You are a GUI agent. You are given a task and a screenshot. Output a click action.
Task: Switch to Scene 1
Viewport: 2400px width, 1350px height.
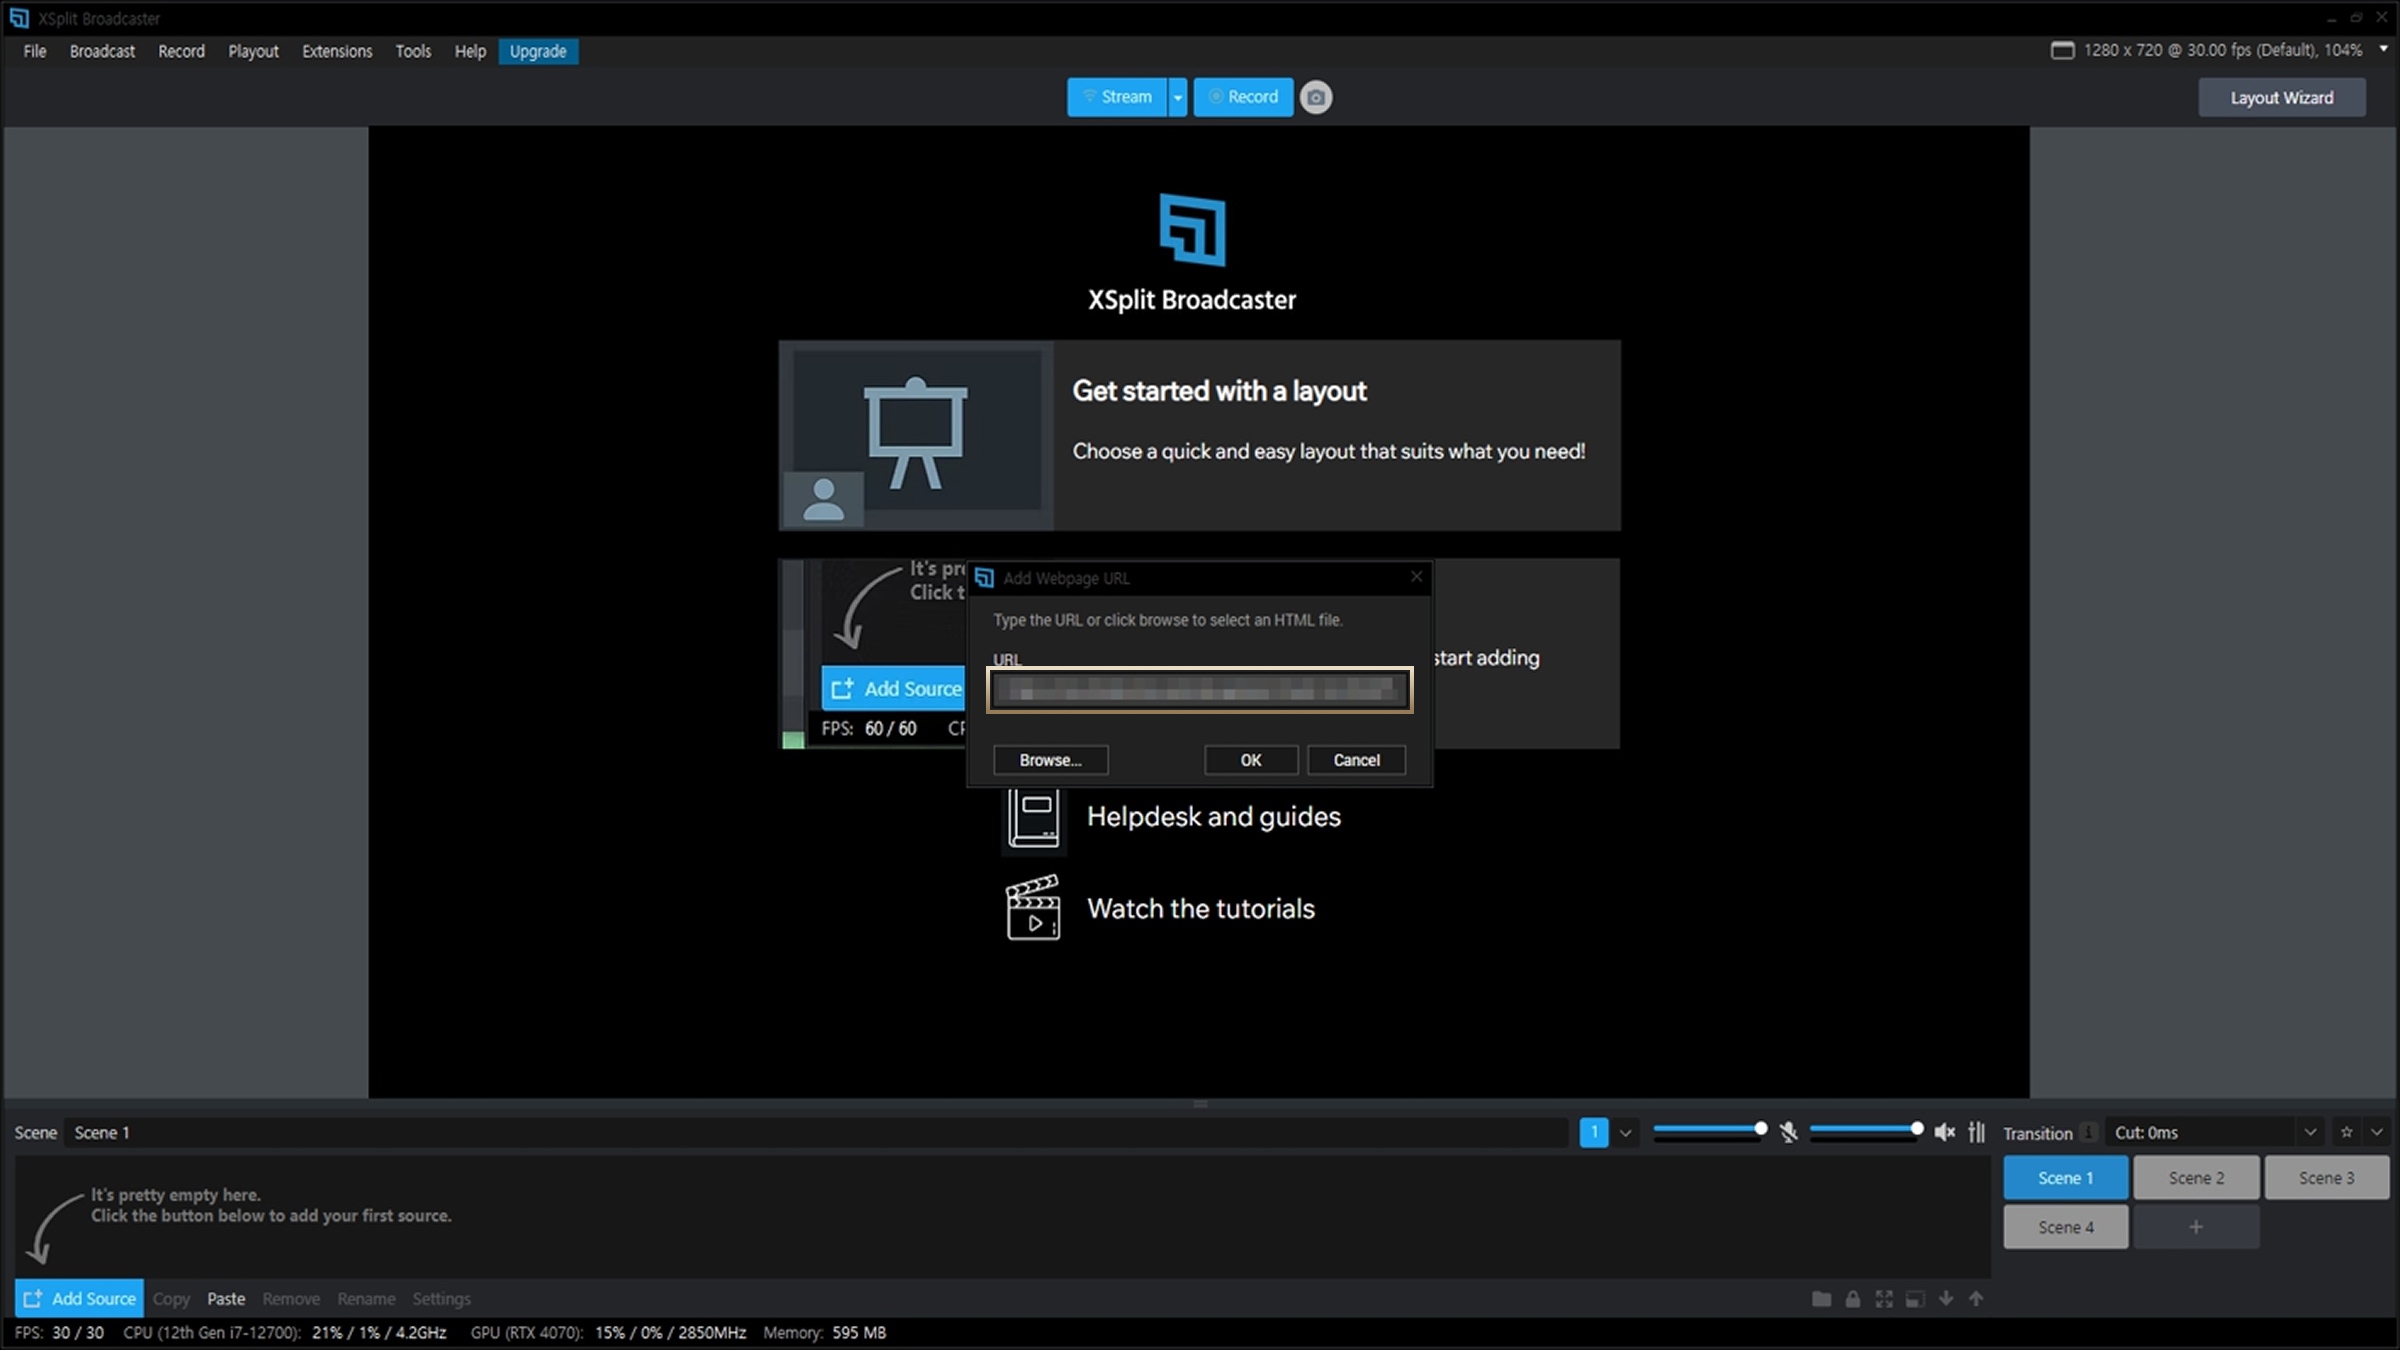[2065, 1178]
